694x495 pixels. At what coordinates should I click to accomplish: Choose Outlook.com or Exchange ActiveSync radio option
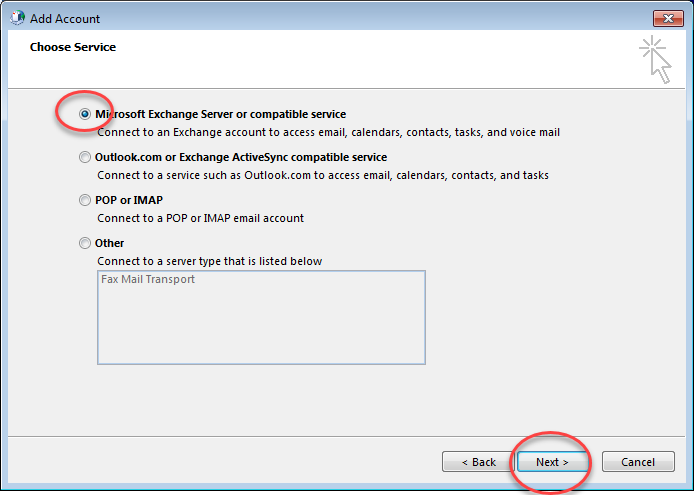(85, 157)
